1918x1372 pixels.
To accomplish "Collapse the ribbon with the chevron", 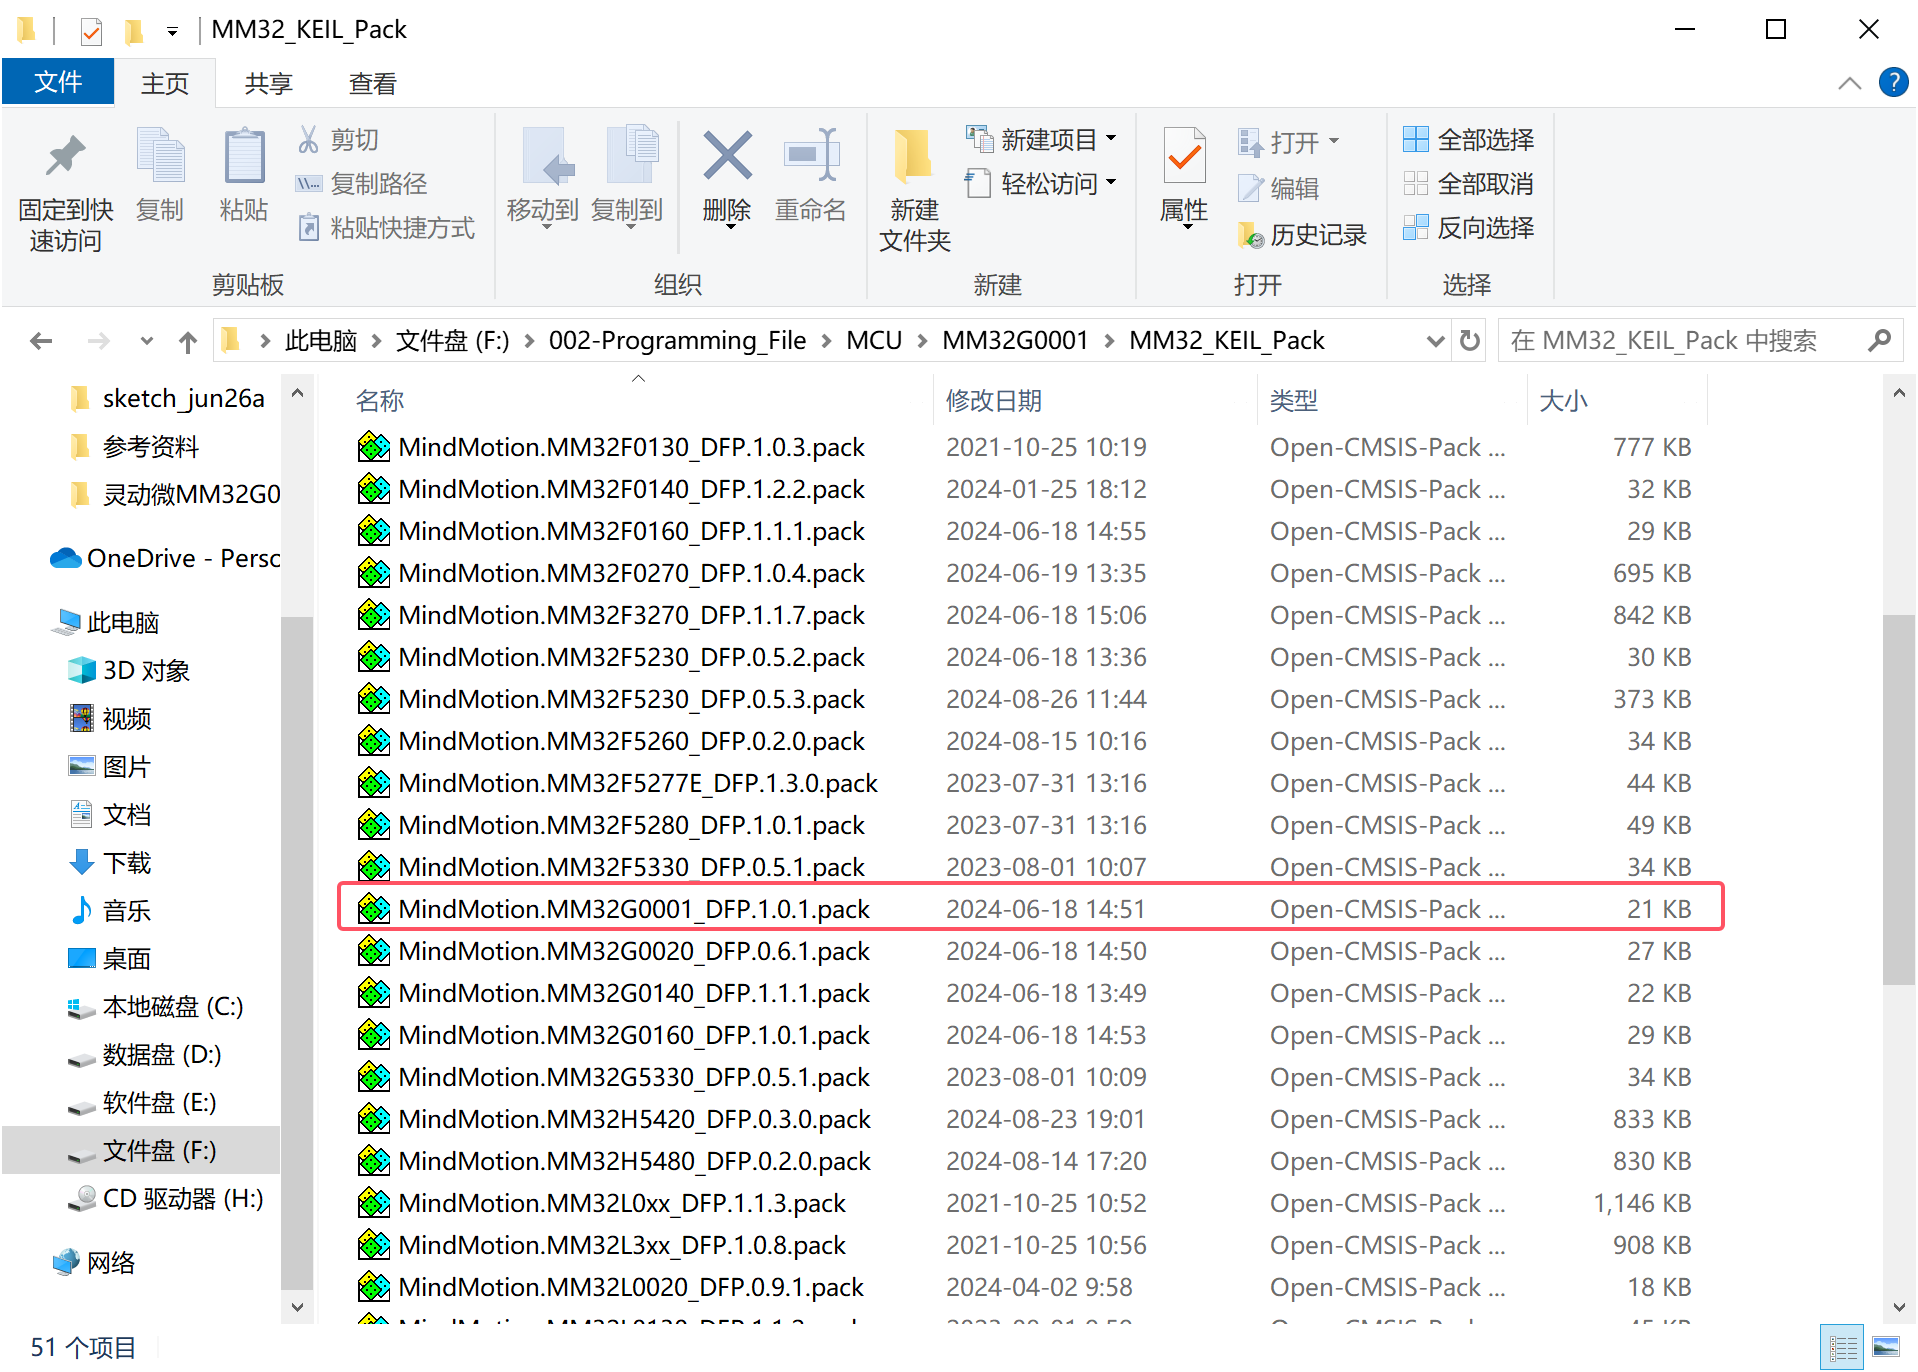I will pos(1849,83).
